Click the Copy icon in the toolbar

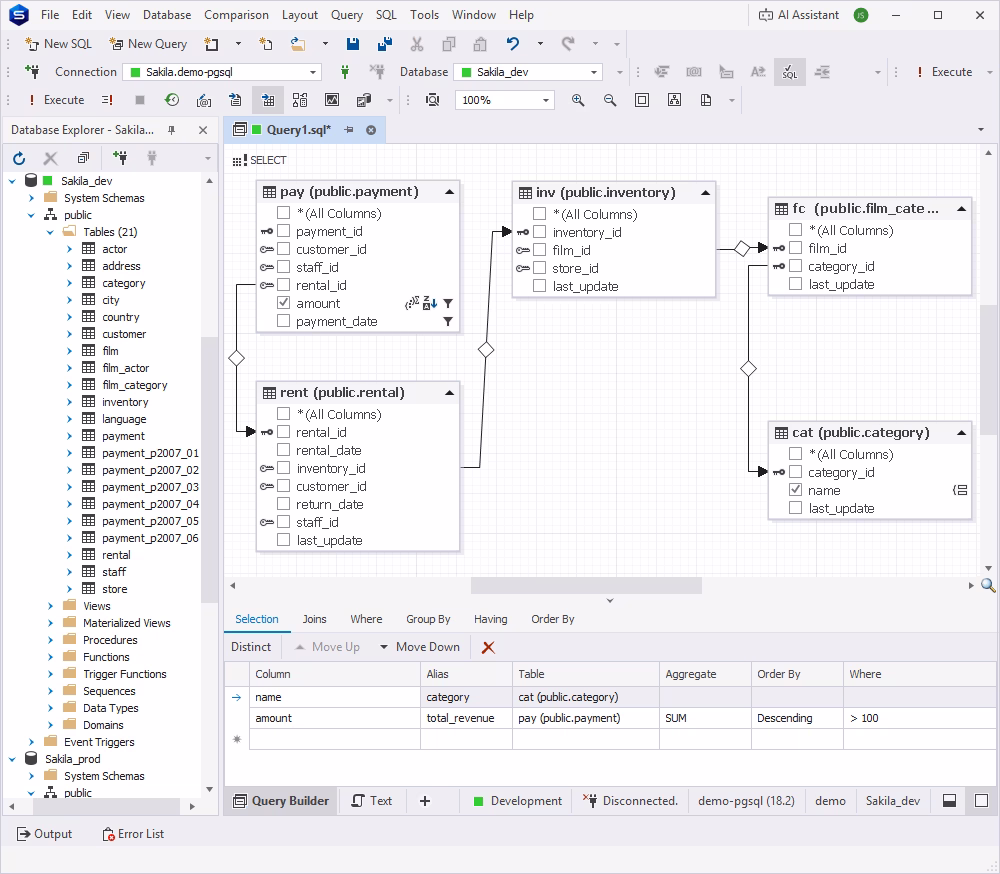(x=449, y=44)
